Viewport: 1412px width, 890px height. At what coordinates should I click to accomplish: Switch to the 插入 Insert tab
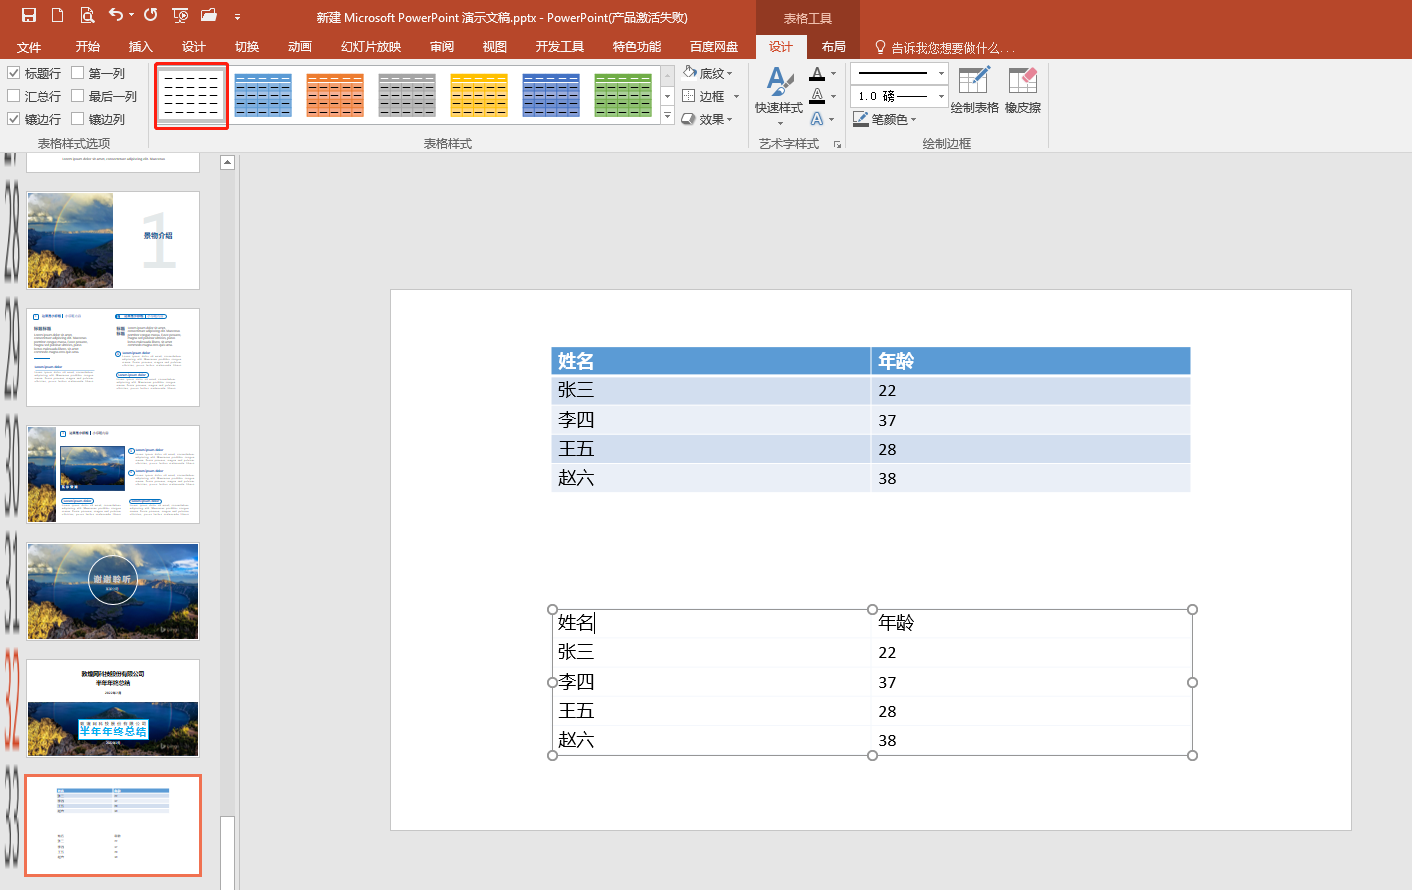141,47
